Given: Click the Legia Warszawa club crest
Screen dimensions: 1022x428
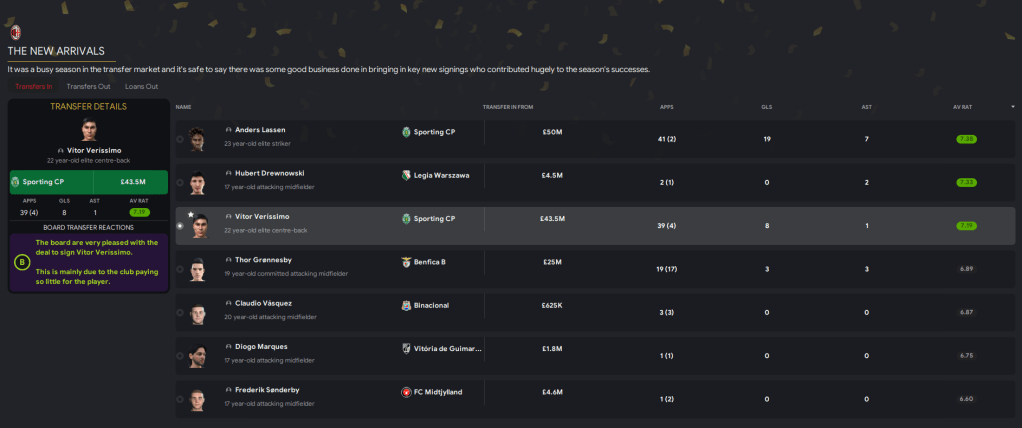Looking at the screenshot, I should point(406,175).
